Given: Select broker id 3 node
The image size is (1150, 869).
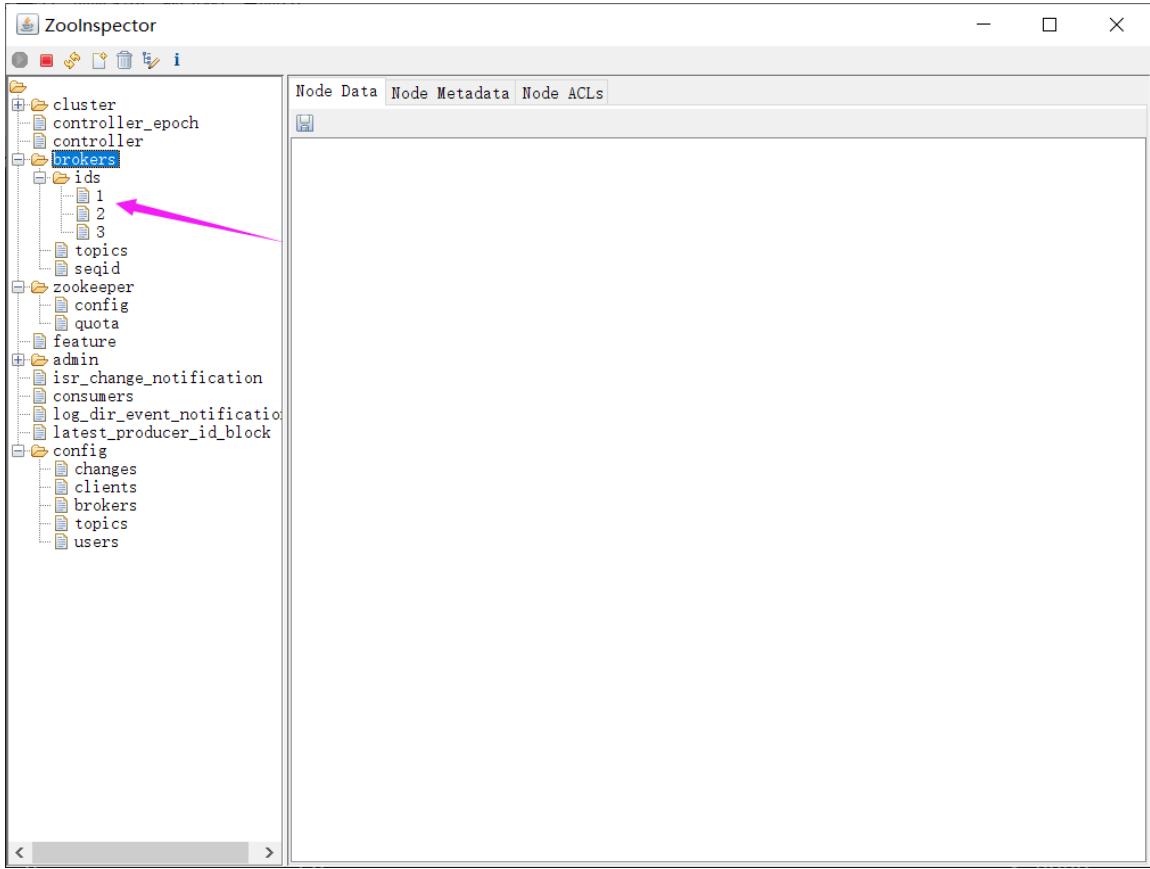Looking at the screenshot, I should [100, 232].
